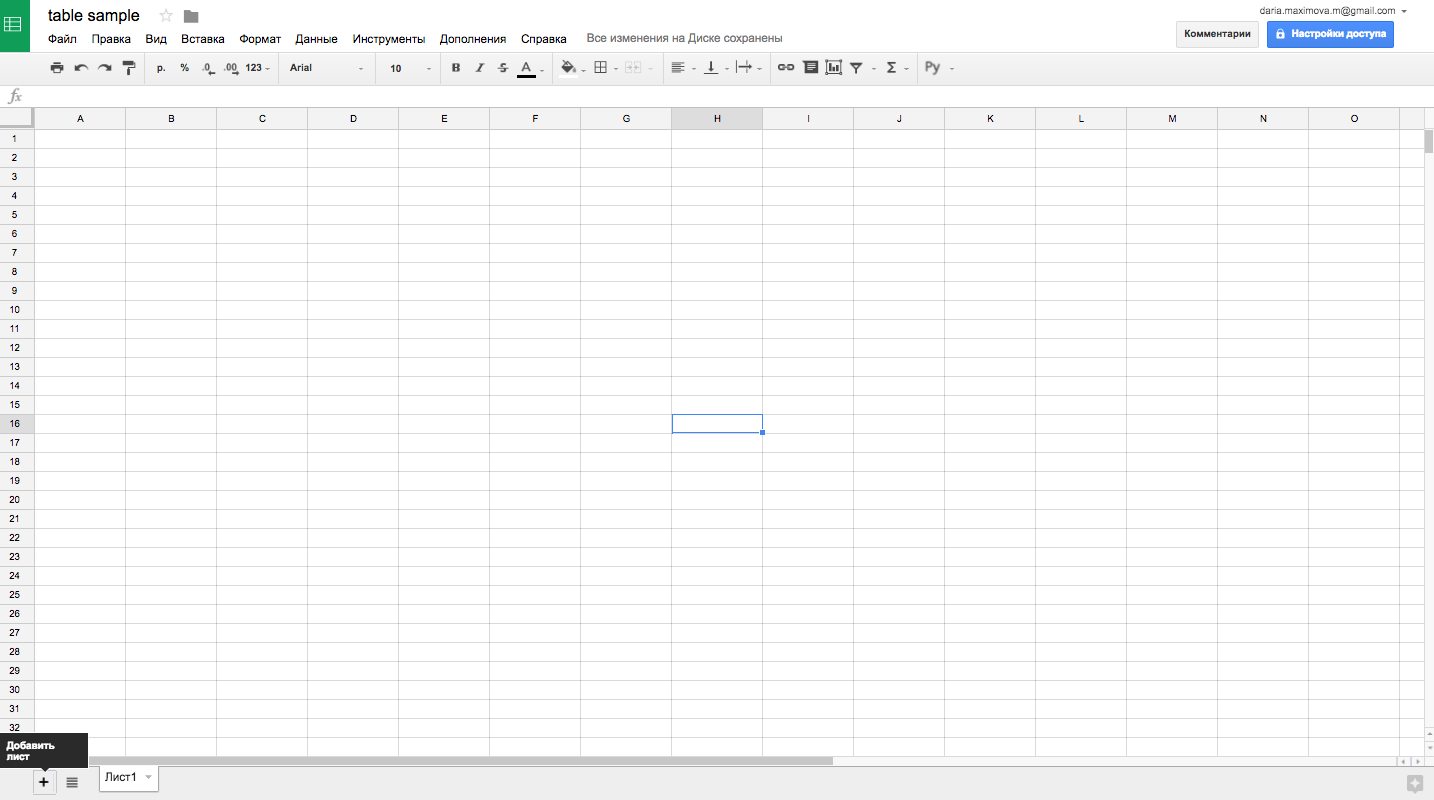The height and width of the screenshot is (800, 1434).
Task: Click the Google Sheets home icon
Action: click(16, 25)
